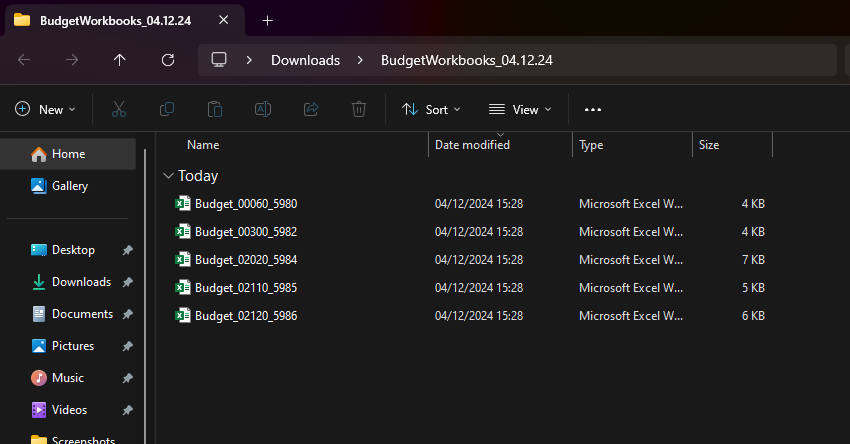
Task: Click the Share icon in toolbar
Action: [311, 109]
